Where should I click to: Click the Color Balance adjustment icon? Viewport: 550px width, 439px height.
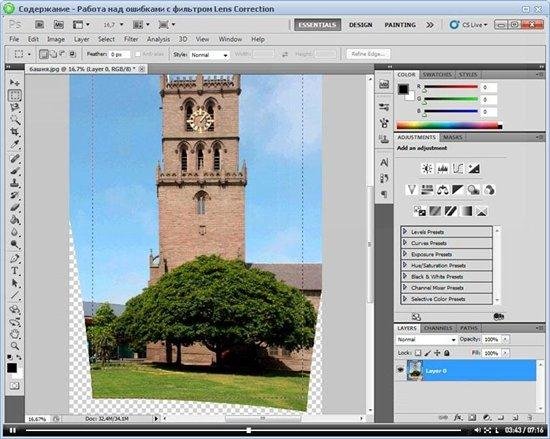click(x=442, y=190)
